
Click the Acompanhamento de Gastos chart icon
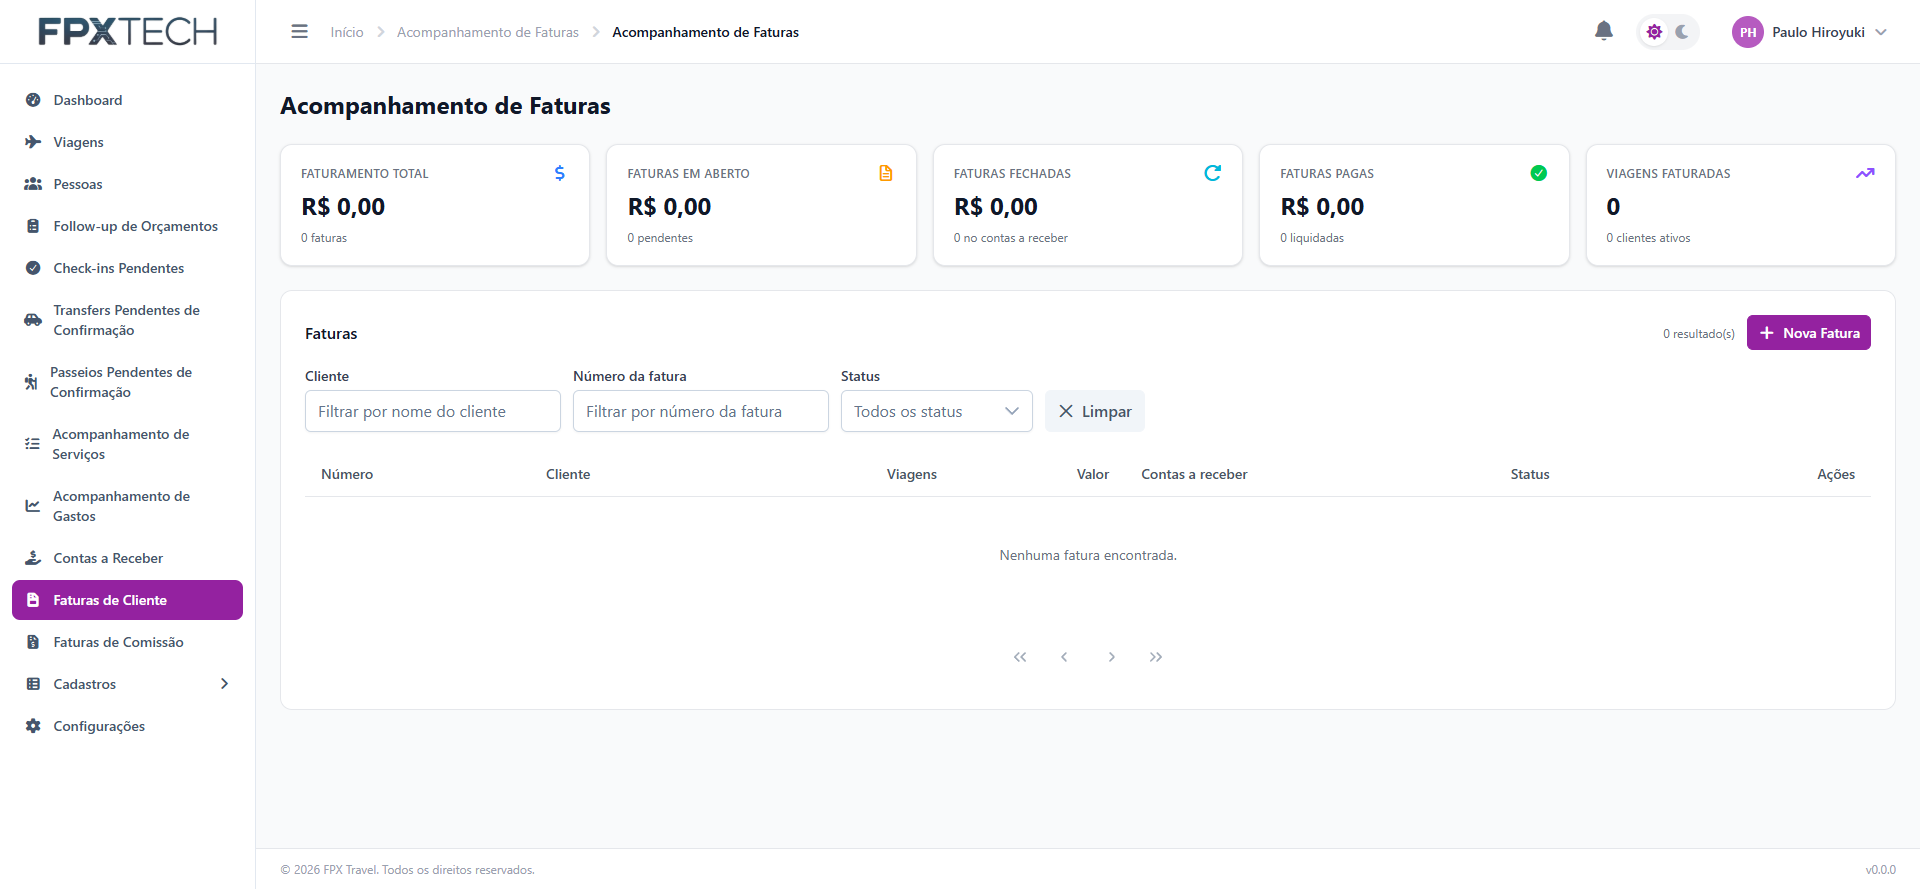33,506
